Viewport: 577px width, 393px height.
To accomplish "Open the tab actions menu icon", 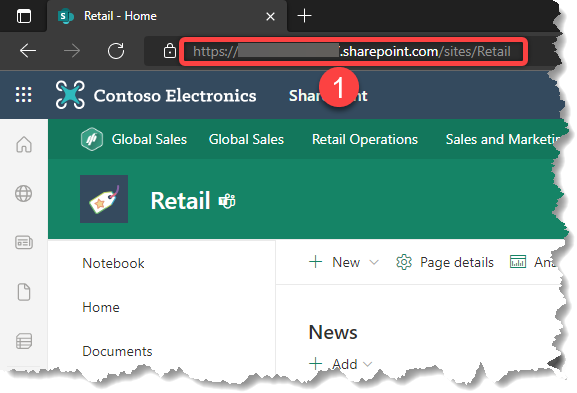I will 24,16.
